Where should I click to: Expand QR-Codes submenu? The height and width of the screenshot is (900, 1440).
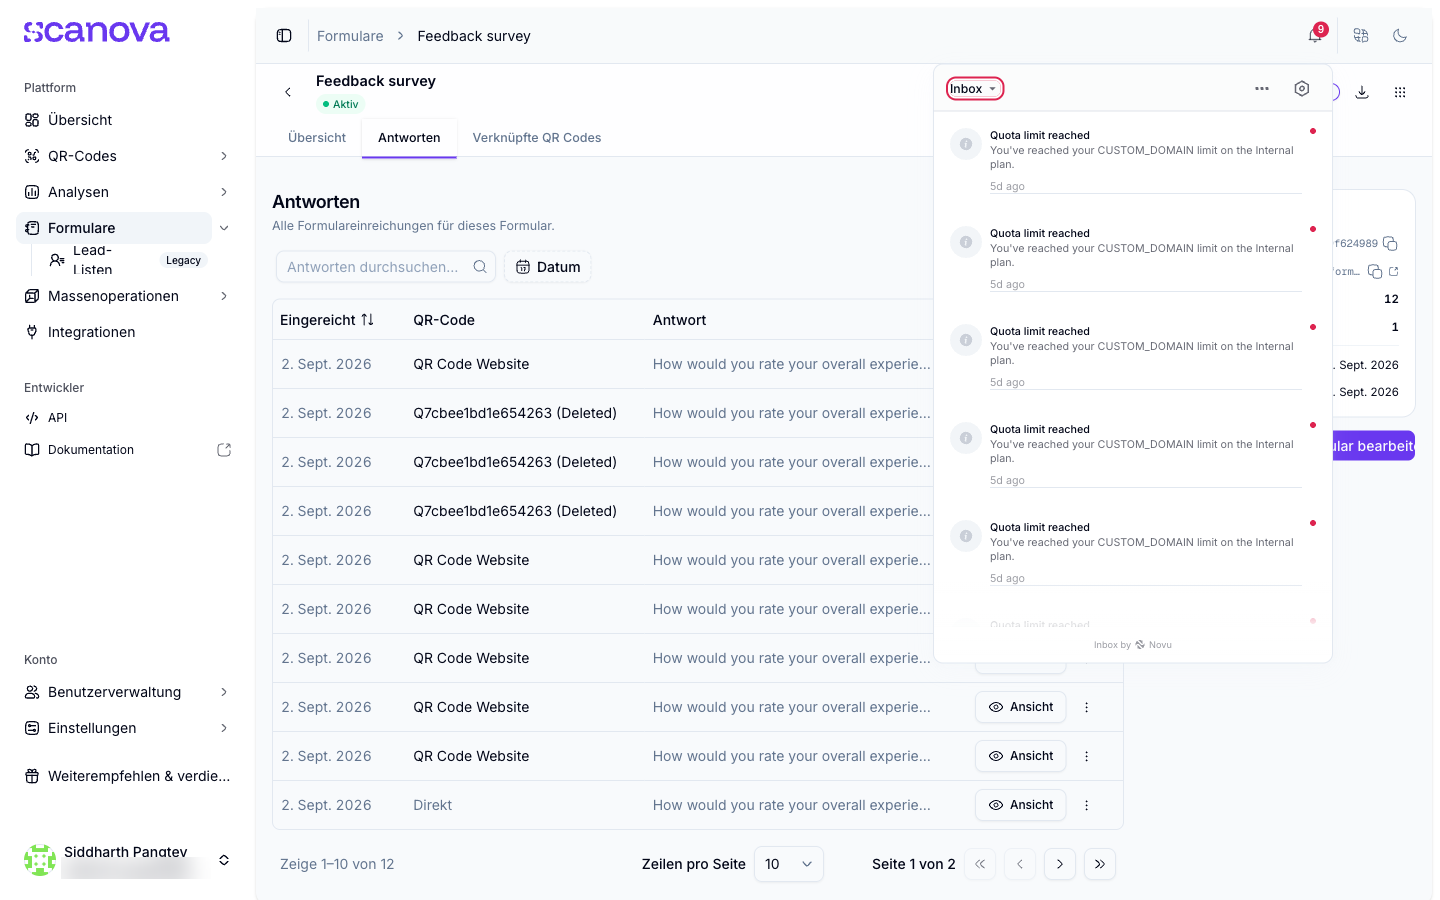pyautogui.click(x=224, y=156)
